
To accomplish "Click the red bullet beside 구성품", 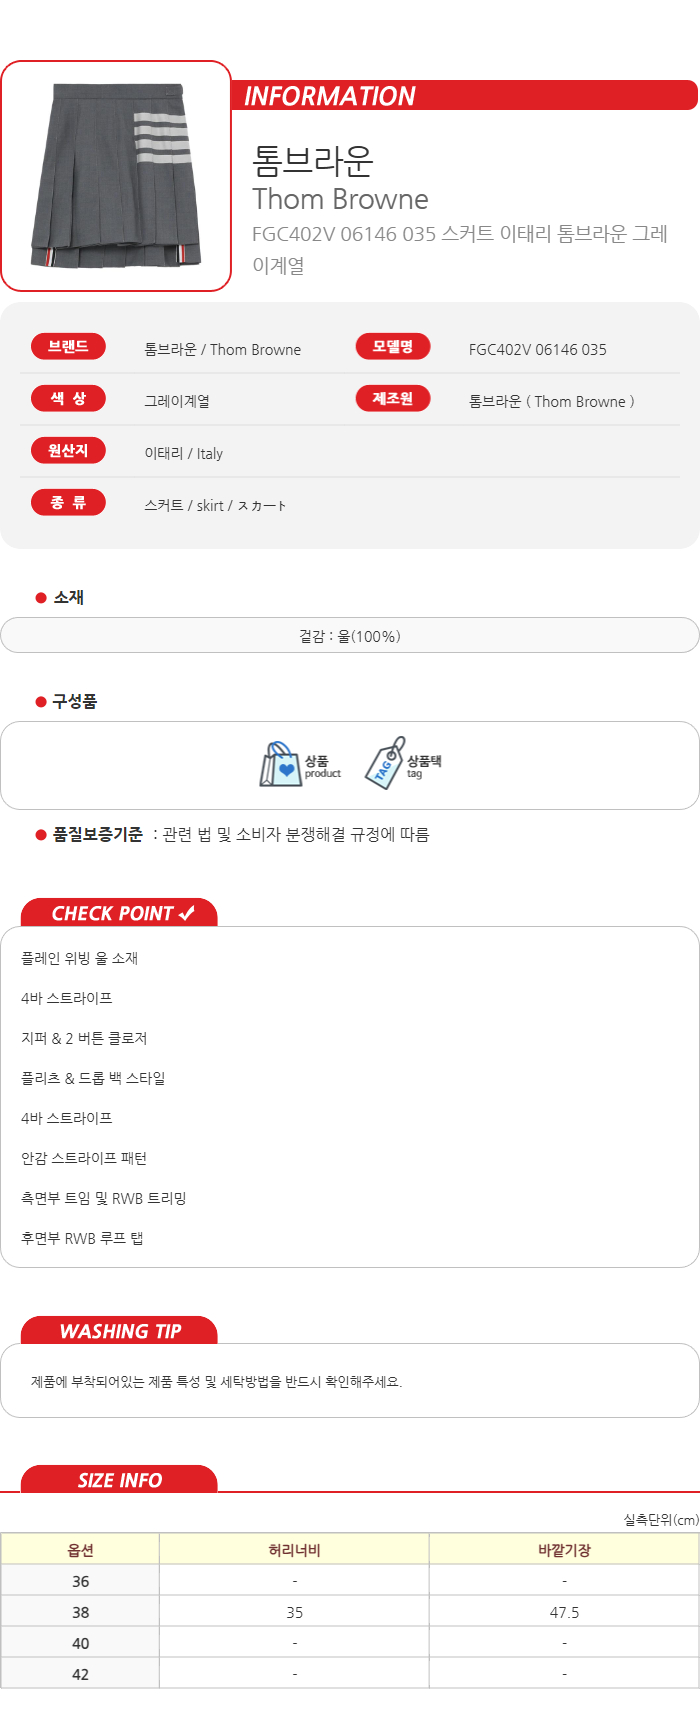I will click(41, 702).
